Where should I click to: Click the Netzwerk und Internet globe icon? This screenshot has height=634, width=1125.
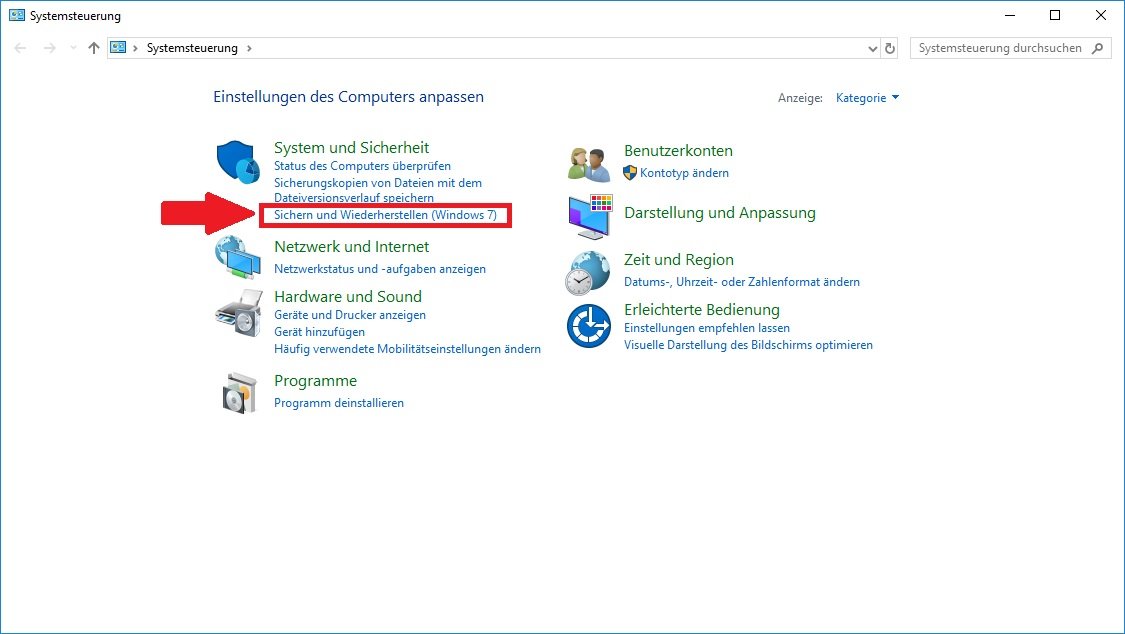(x=238, y=257)
